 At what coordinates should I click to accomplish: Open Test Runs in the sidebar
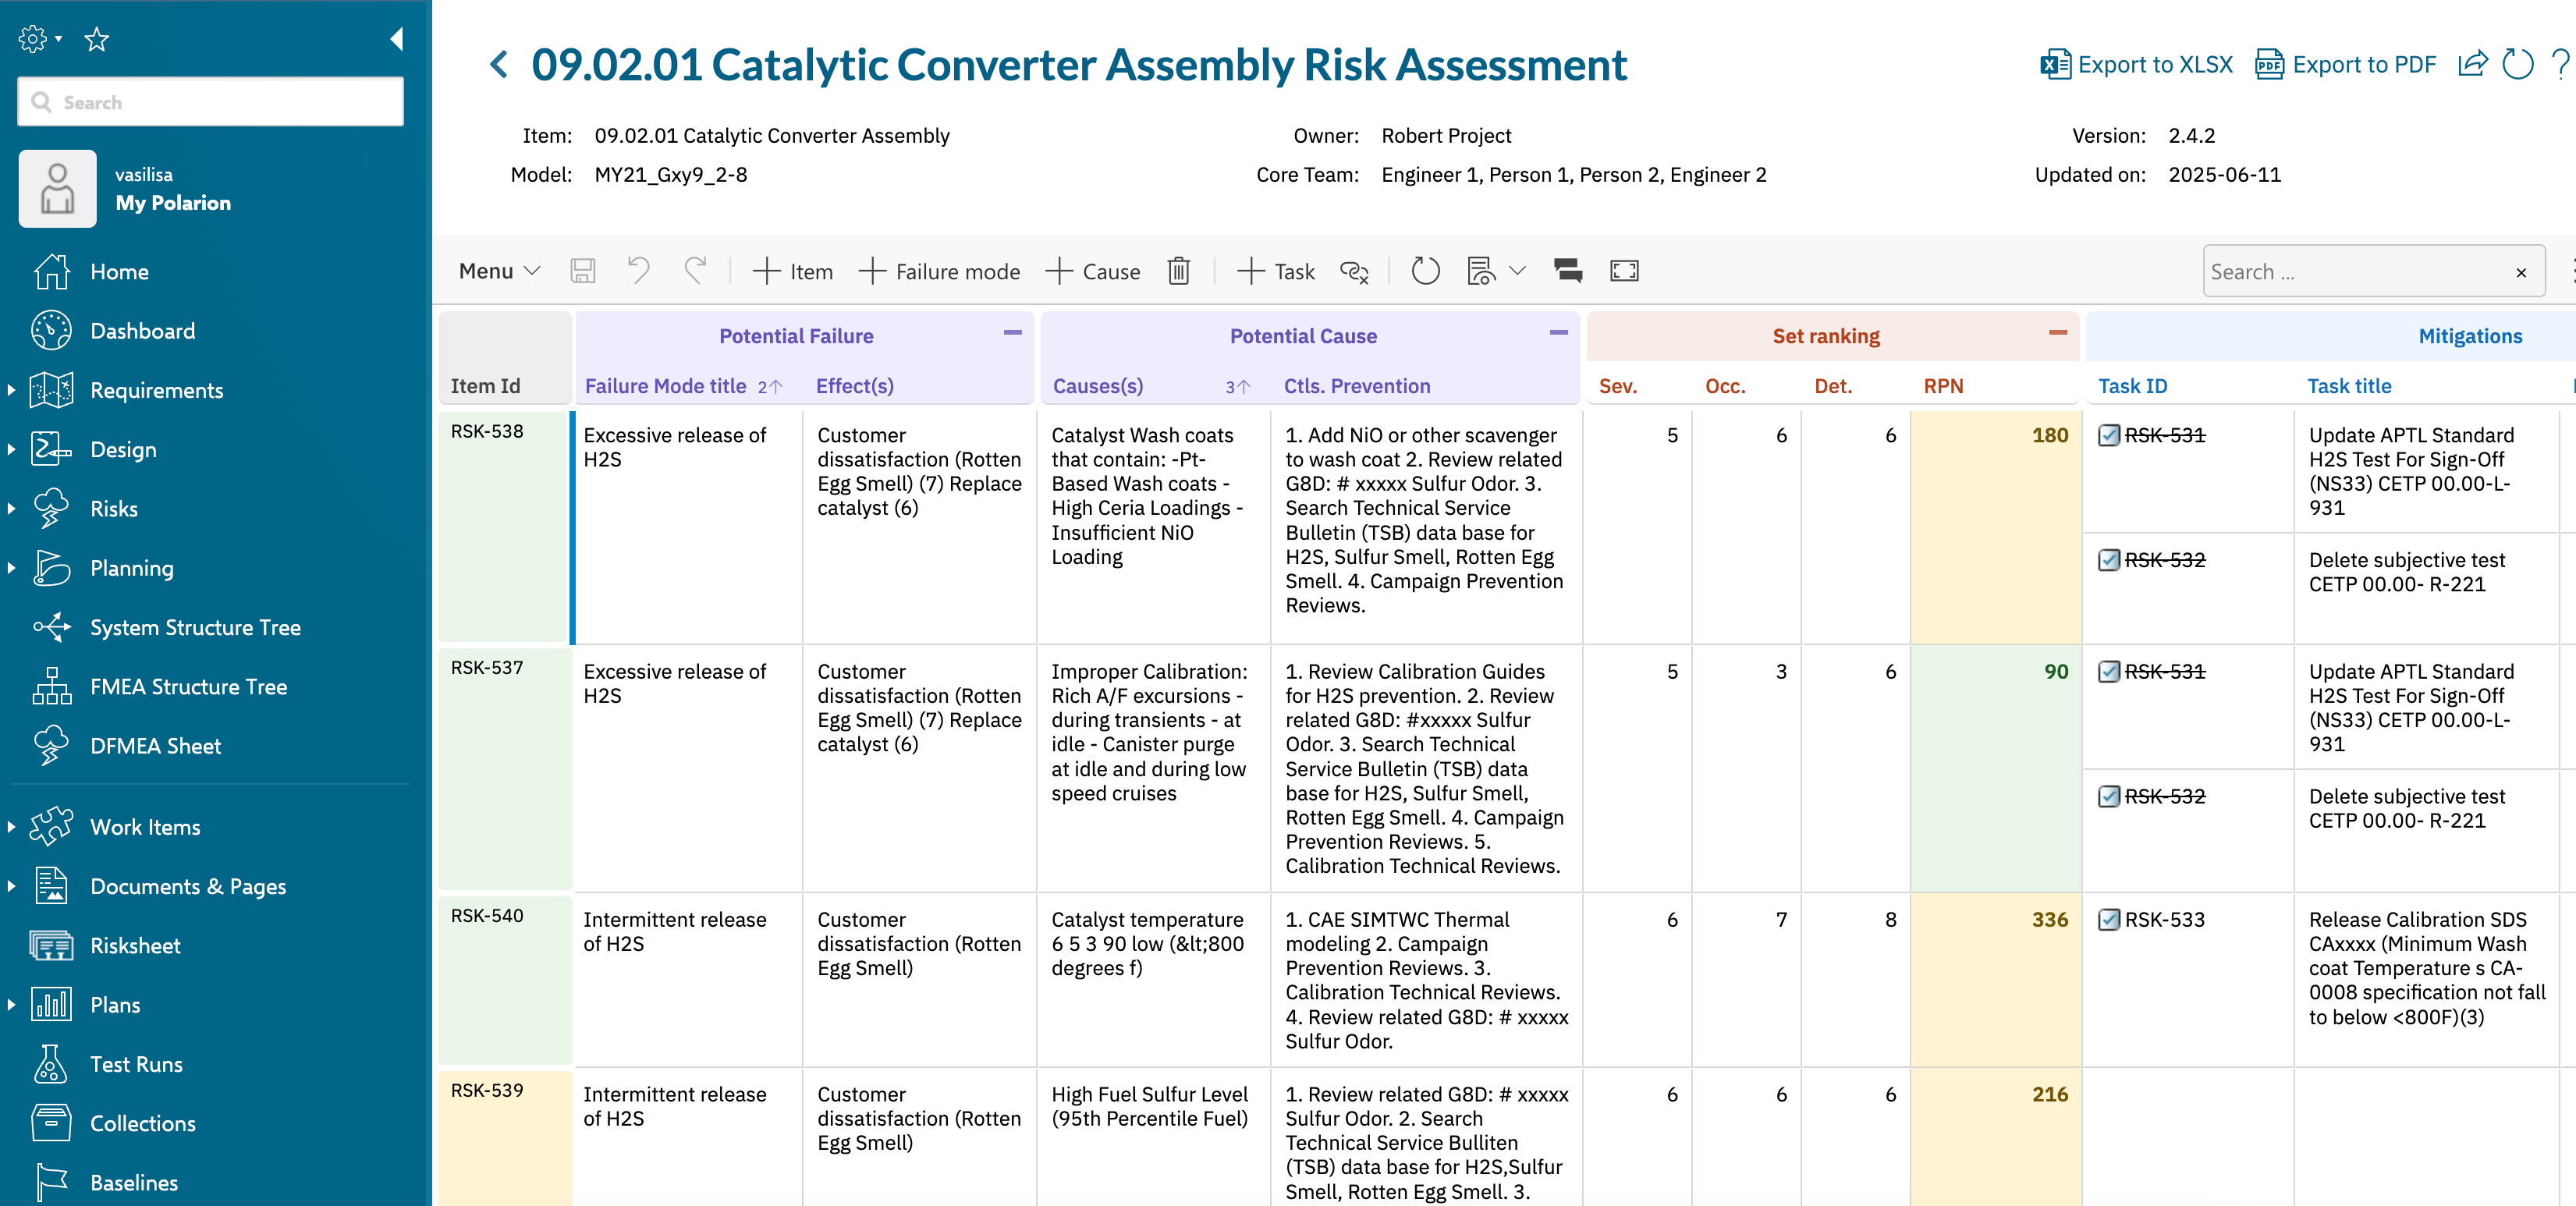[136, 1064]
